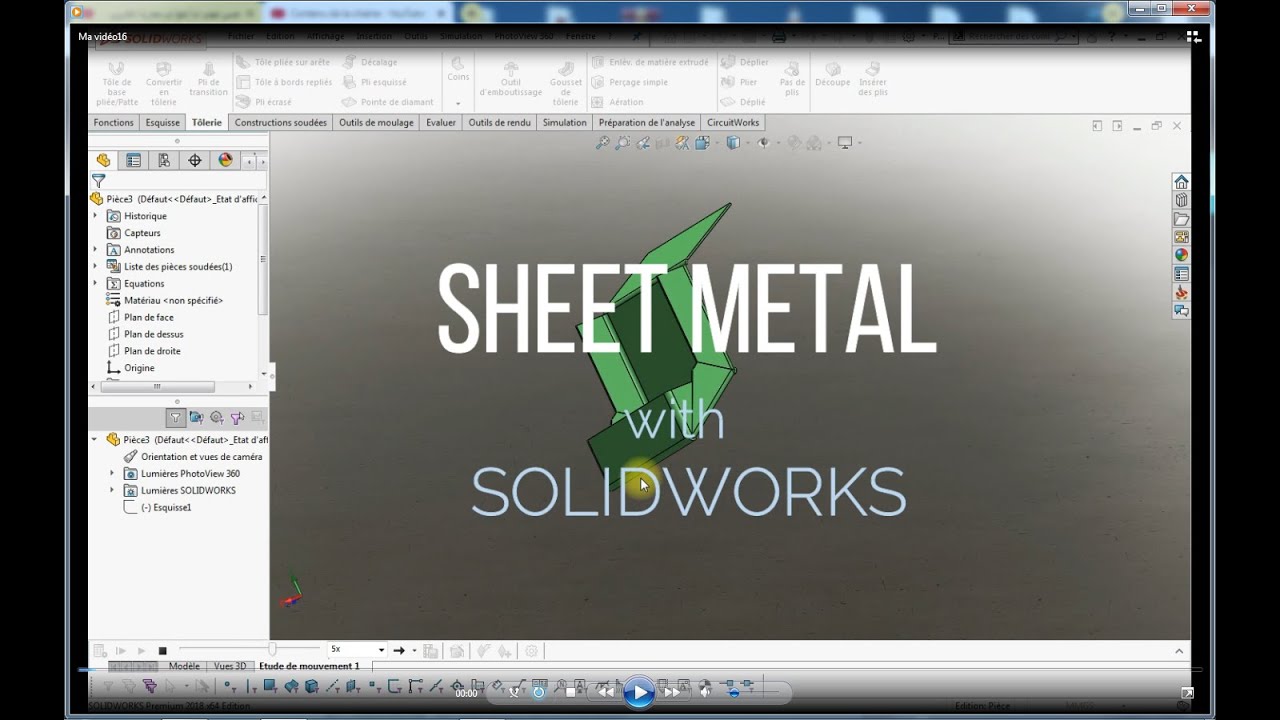1280x720 pixels.
Task: Open the ConfigurationManager tab icon
Action: (164, 160)
